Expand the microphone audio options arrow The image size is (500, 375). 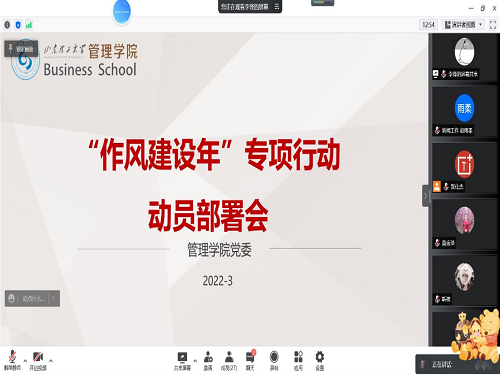tap(25, 361)
